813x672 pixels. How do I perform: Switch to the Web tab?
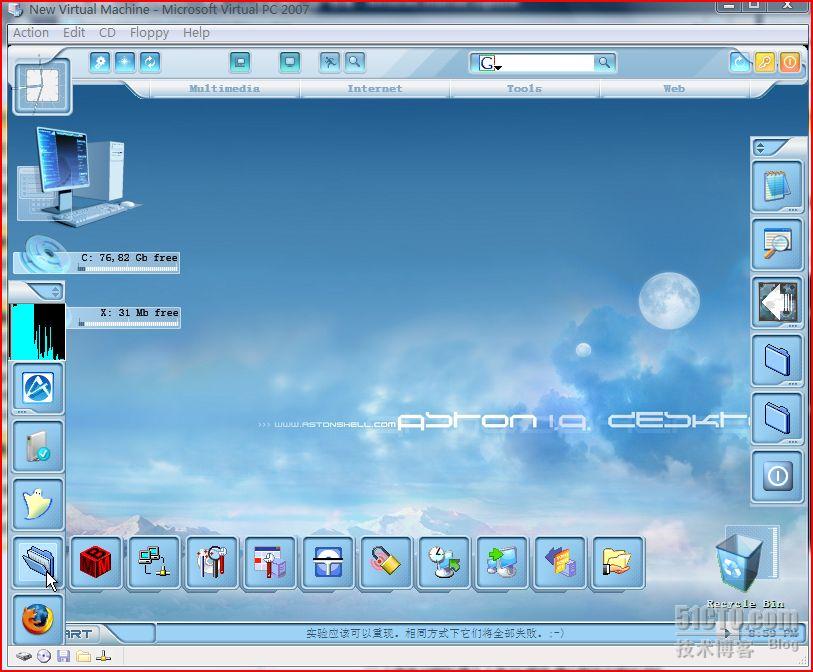(x=674, y=89)
